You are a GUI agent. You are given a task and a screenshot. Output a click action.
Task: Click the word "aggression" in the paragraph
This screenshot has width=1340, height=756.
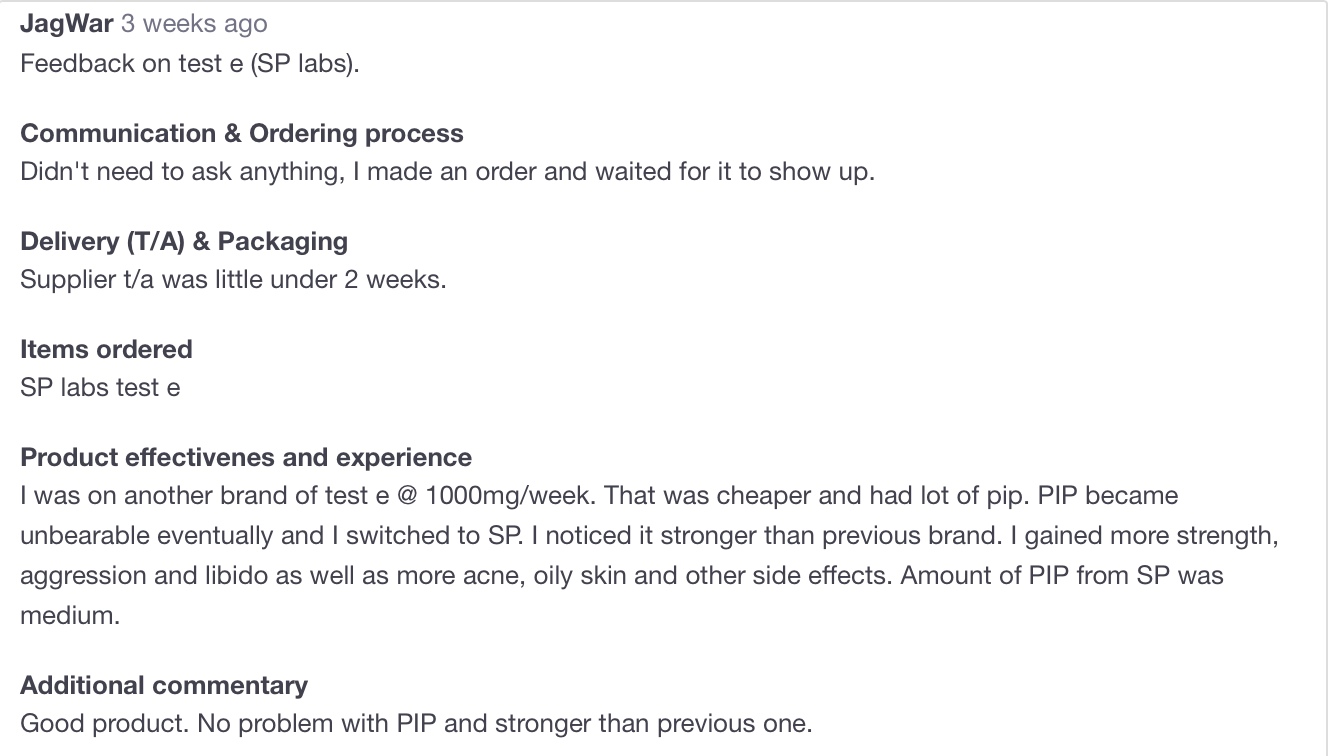83,575
